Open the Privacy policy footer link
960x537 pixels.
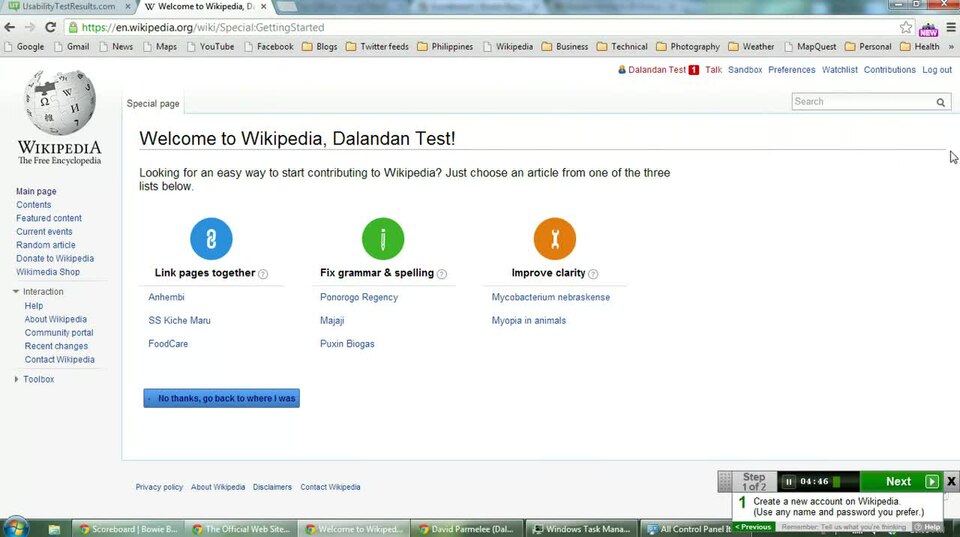coord(159,487)
